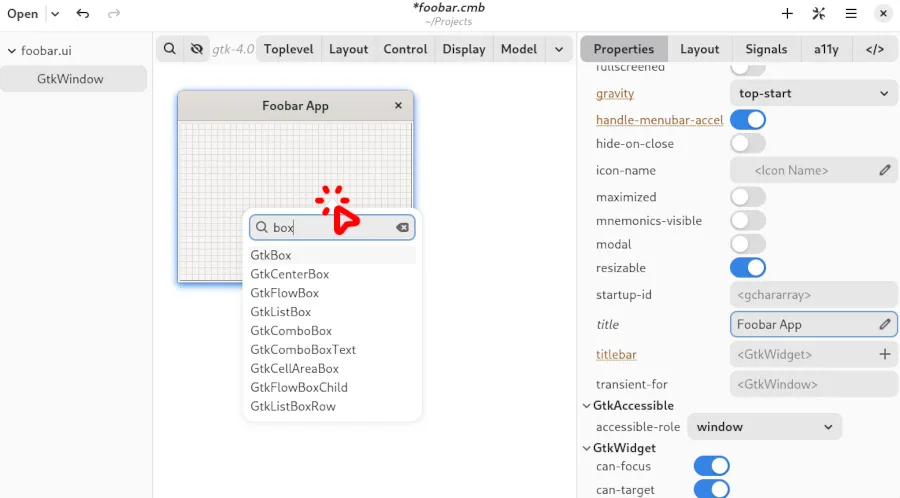
Task: Click the Toplevel widget group button
Action: pos(288,49)
